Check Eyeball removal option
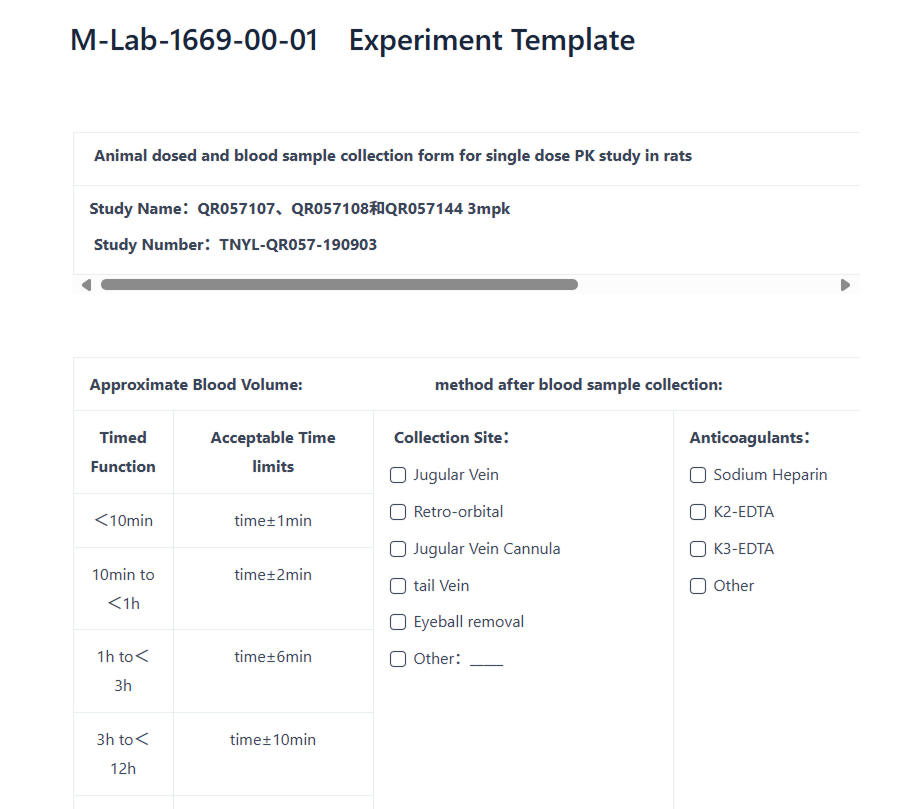This screenshot has height=809, width=919. [398, 622]
